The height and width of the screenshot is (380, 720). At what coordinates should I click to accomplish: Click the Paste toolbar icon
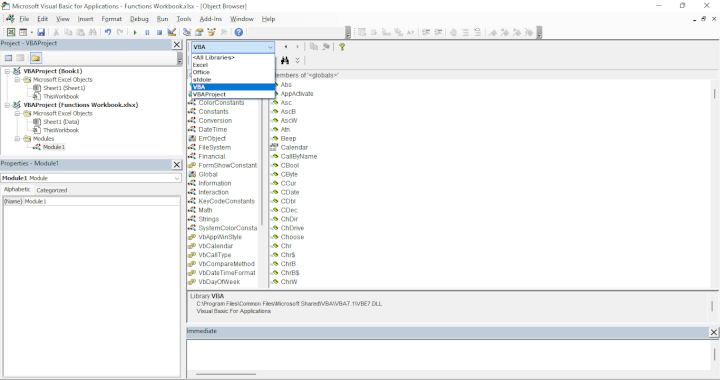click(x=80, y=32)
